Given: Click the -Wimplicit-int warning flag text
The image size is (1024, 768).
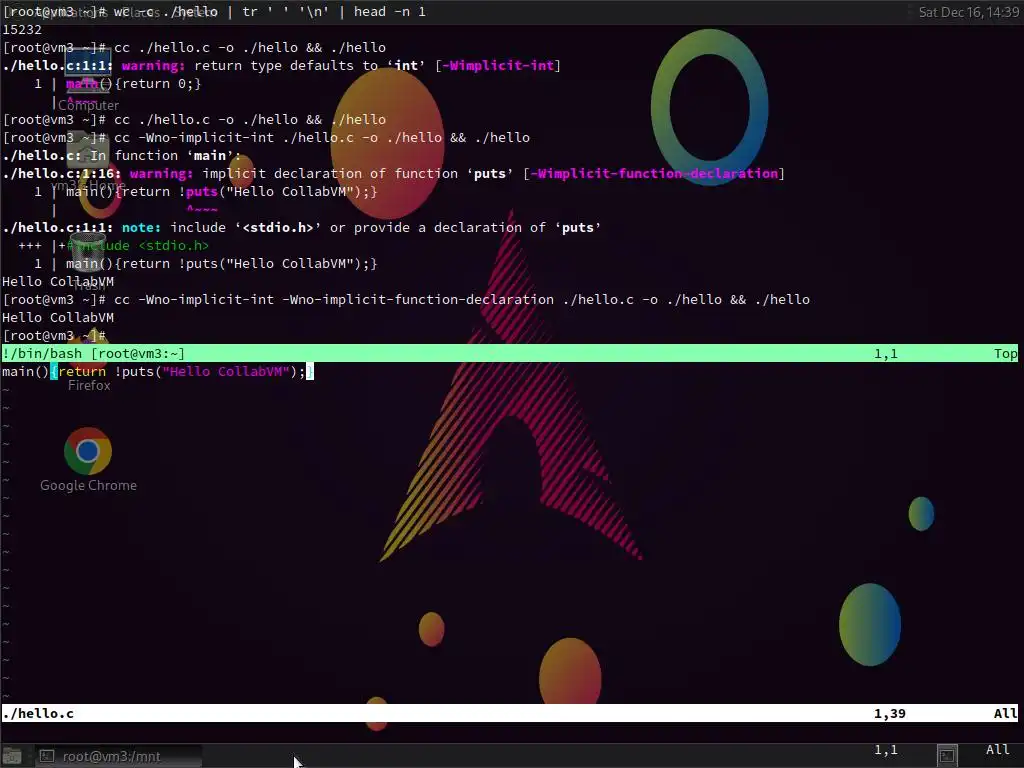Looking at the screenshot, I should [498, 65].
